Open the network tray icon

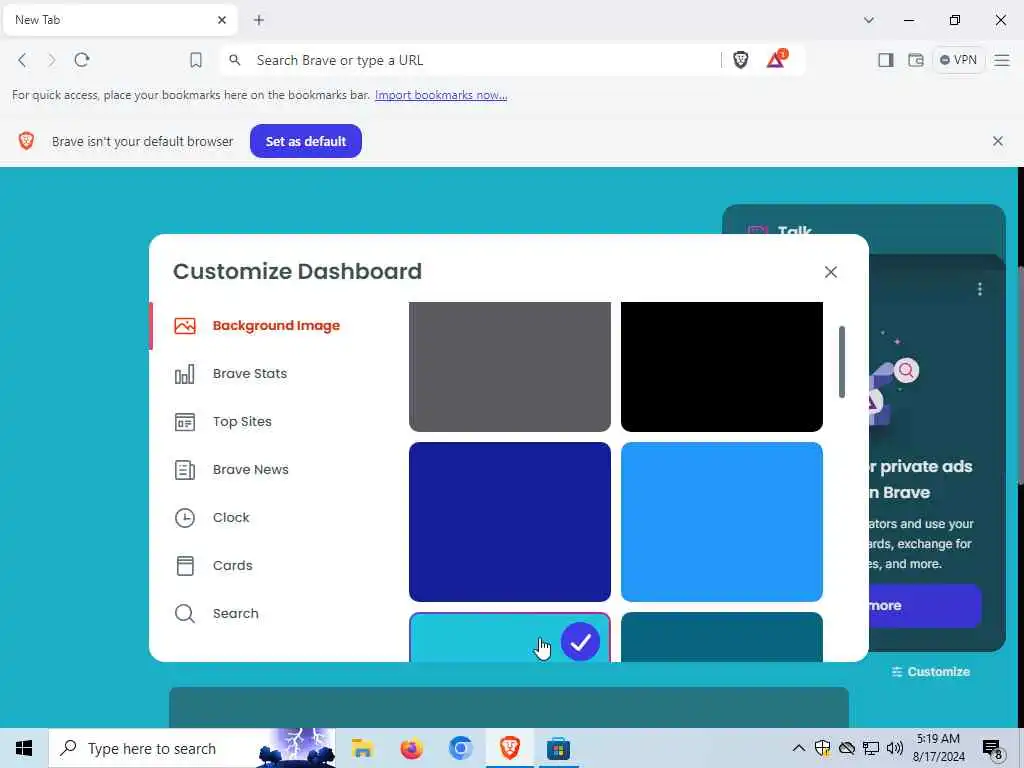871,748
